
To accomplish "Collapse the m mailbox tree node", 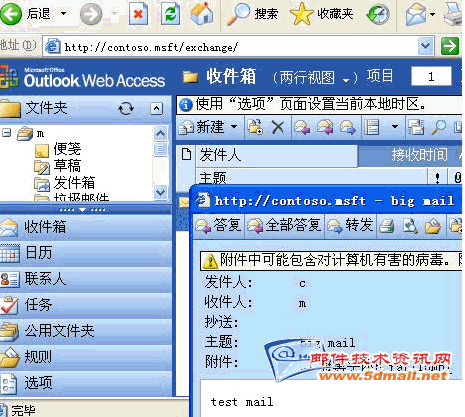I will [x=6, y=133].
